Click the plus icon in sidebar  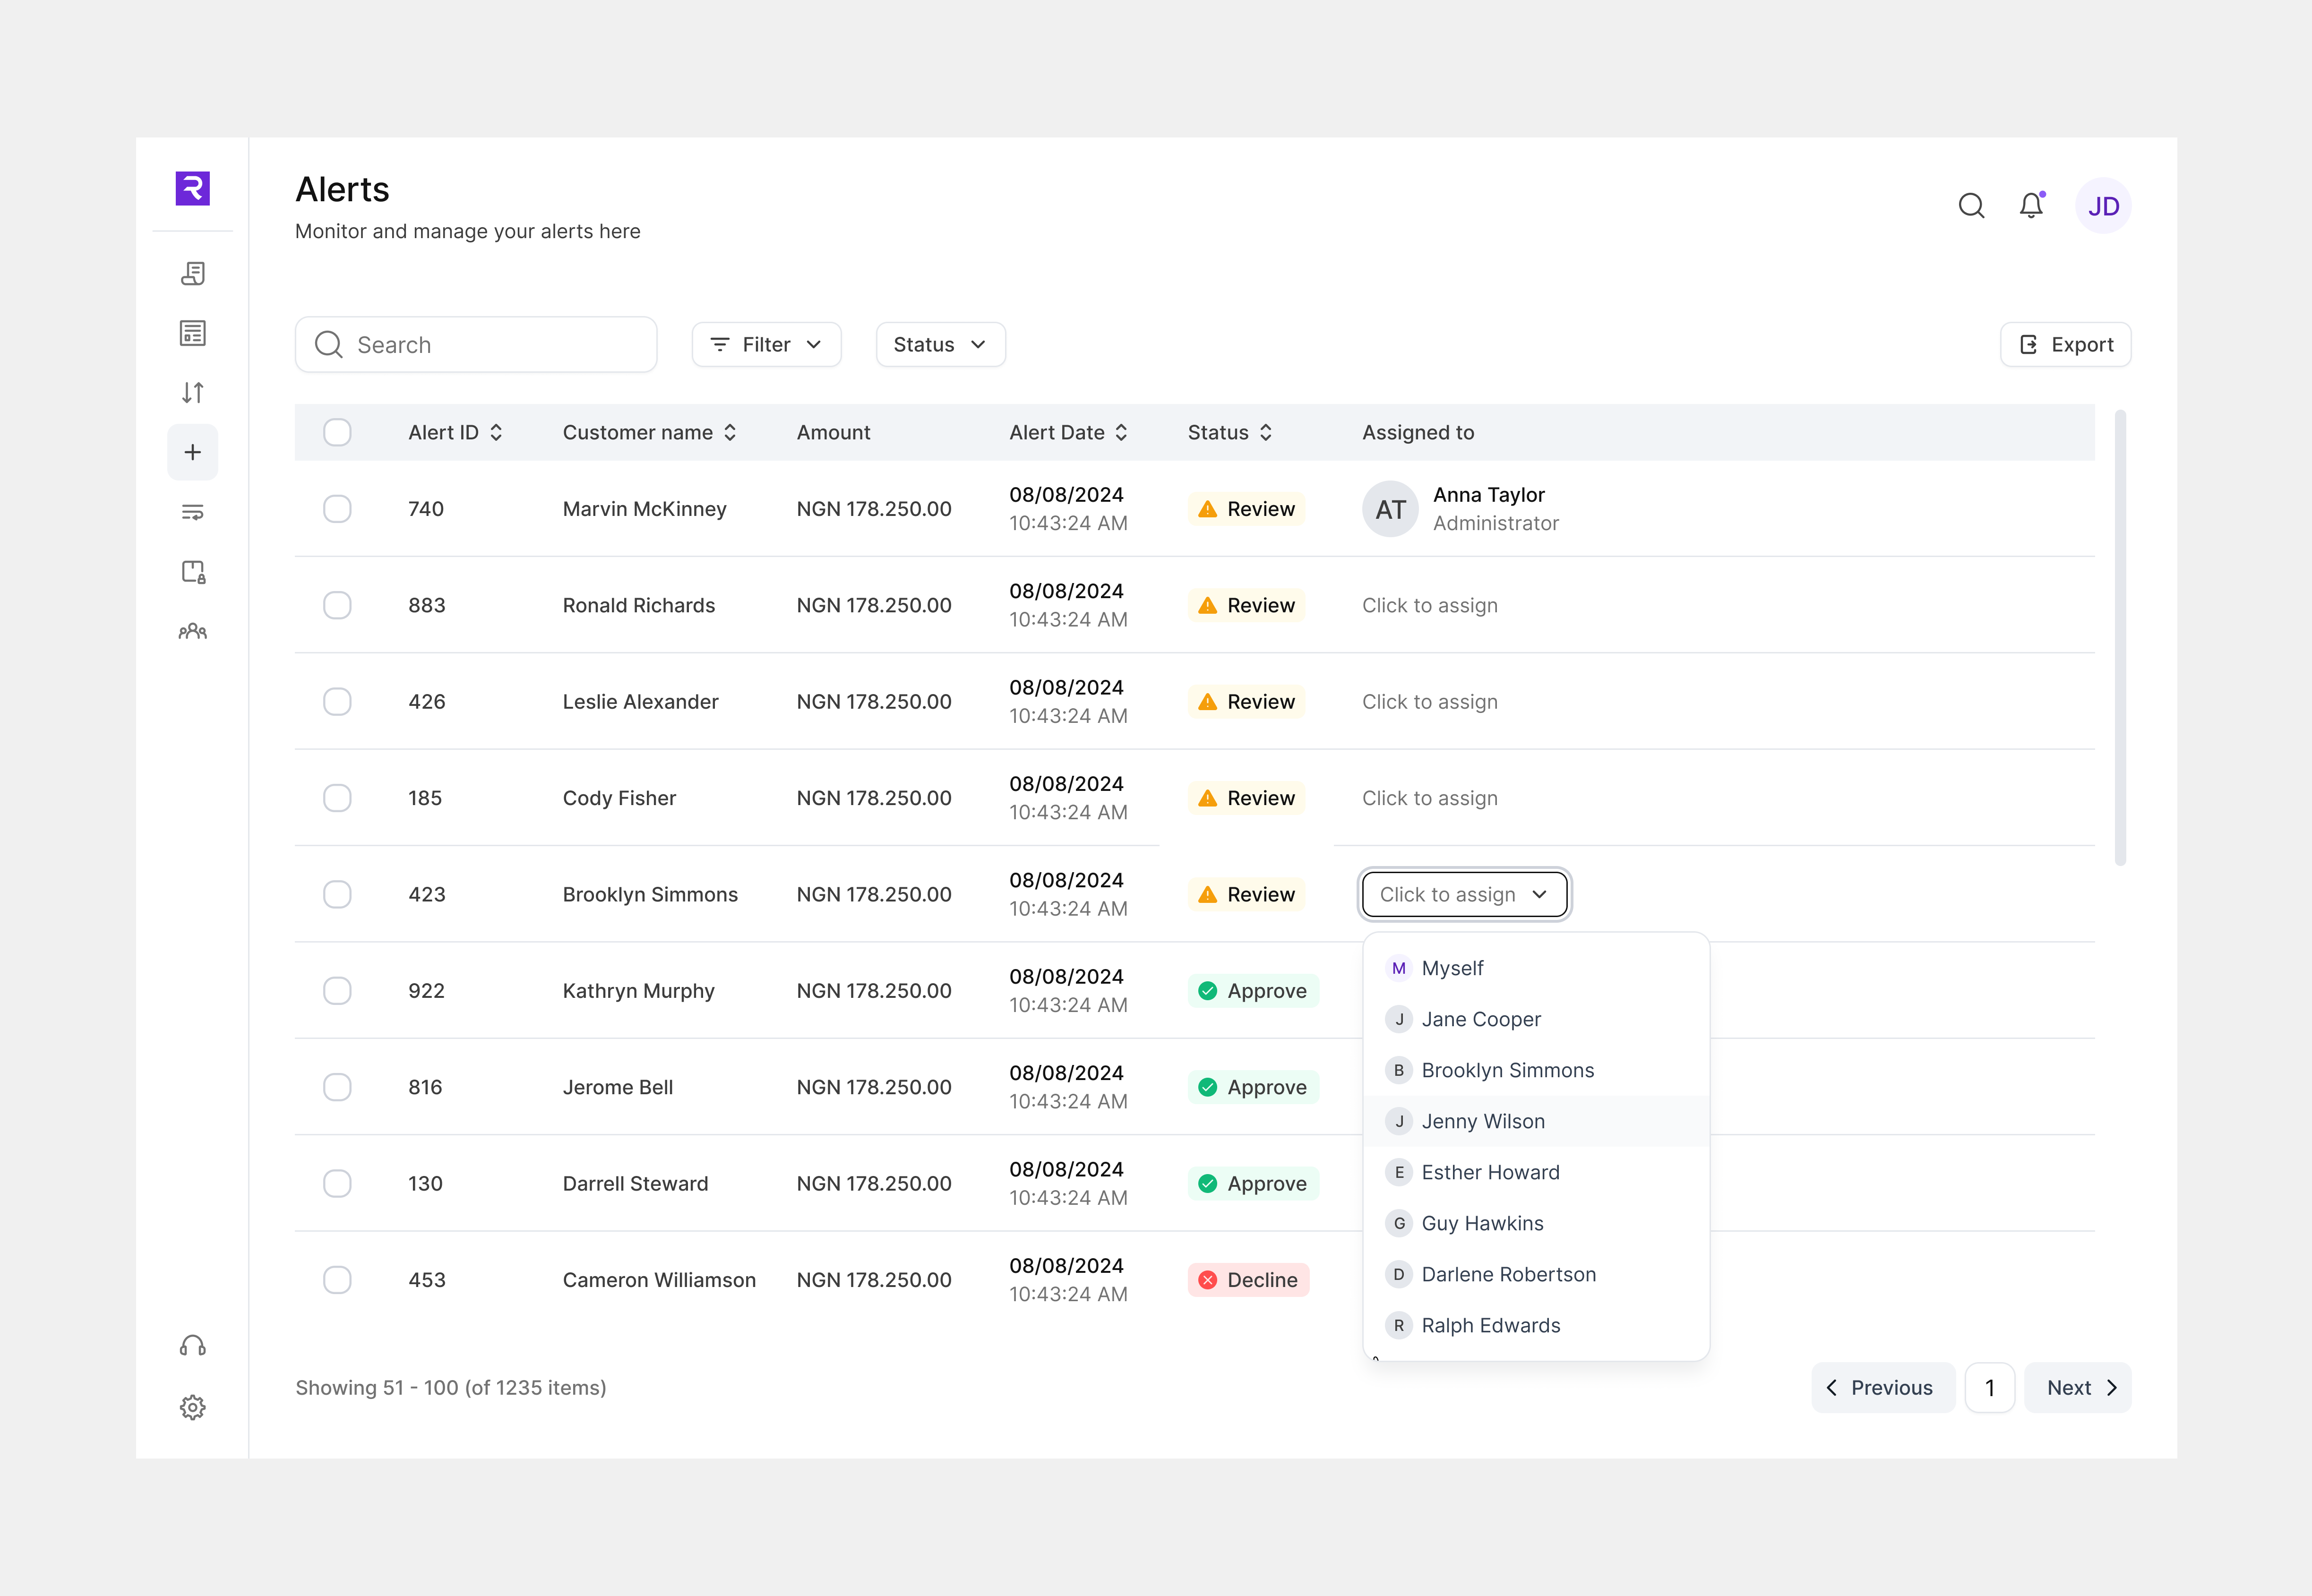pyautogui.click(x=192, y=452)
